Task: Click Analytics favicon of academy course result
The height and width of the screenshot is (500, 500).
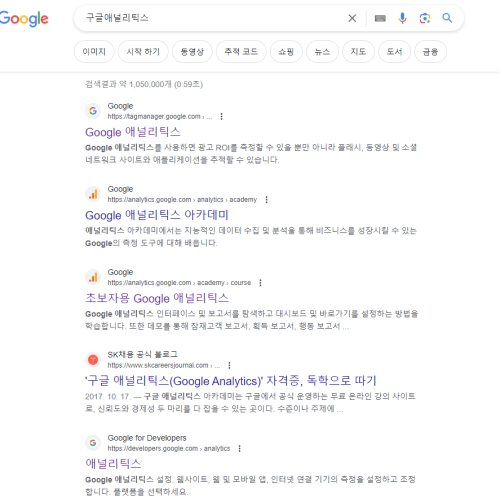Action: (93, 277)
